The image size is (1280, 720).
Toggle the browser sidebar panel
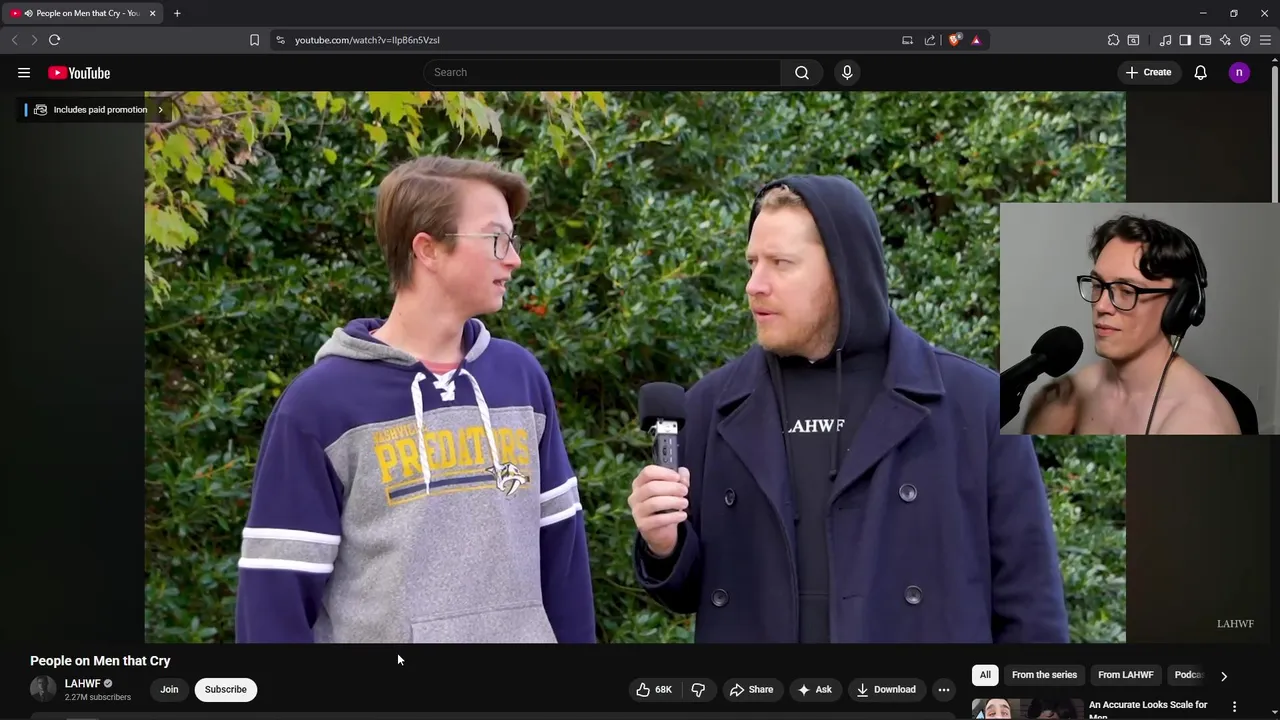click(1185, 40)
